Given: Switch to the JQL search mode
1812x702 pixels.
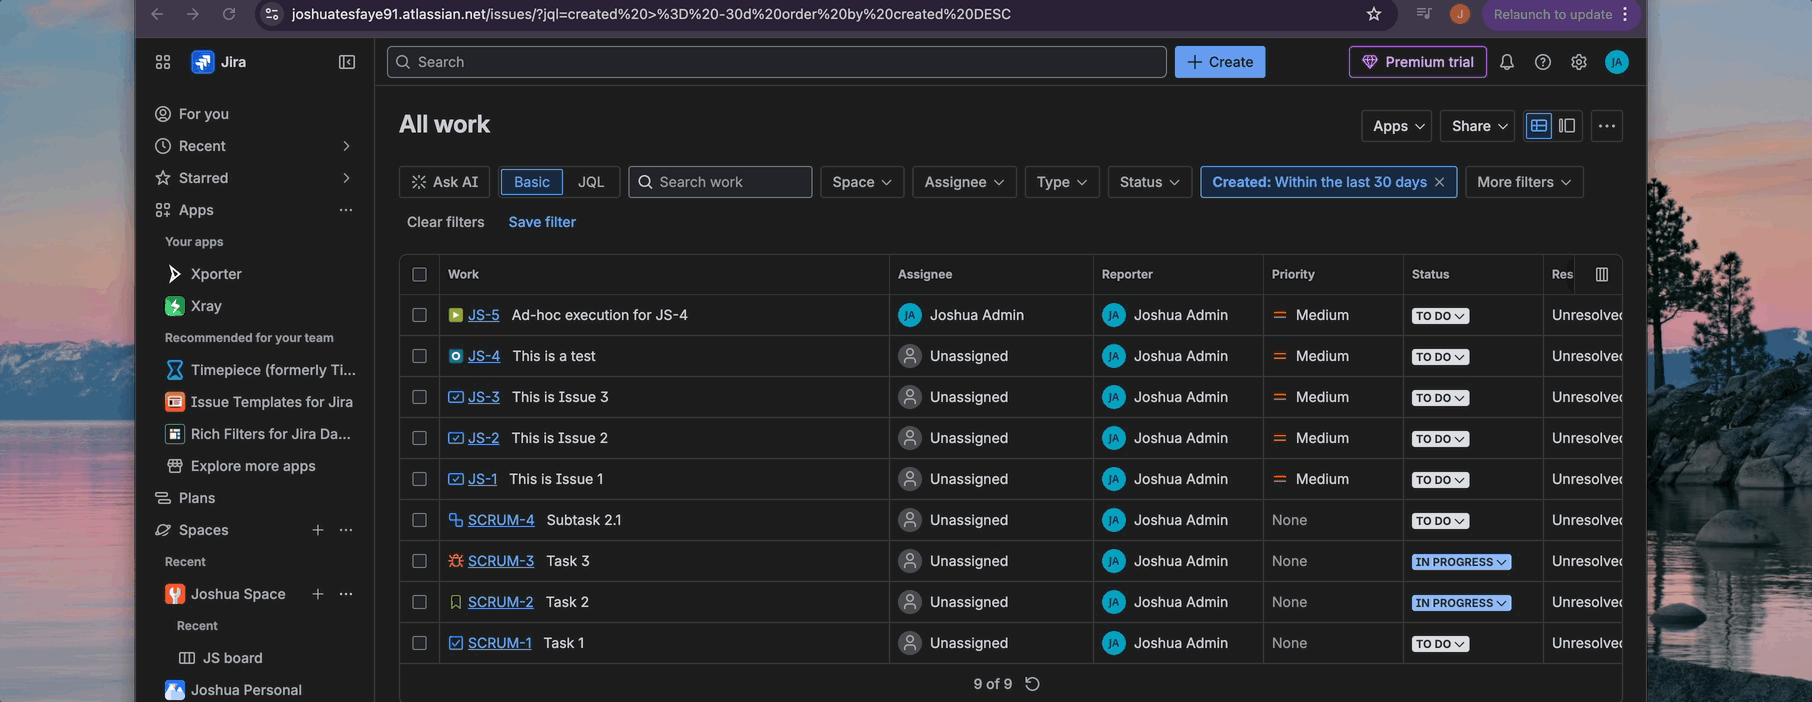Looking at the screenshot, I should pyautogui.click(x=591, y=182).
